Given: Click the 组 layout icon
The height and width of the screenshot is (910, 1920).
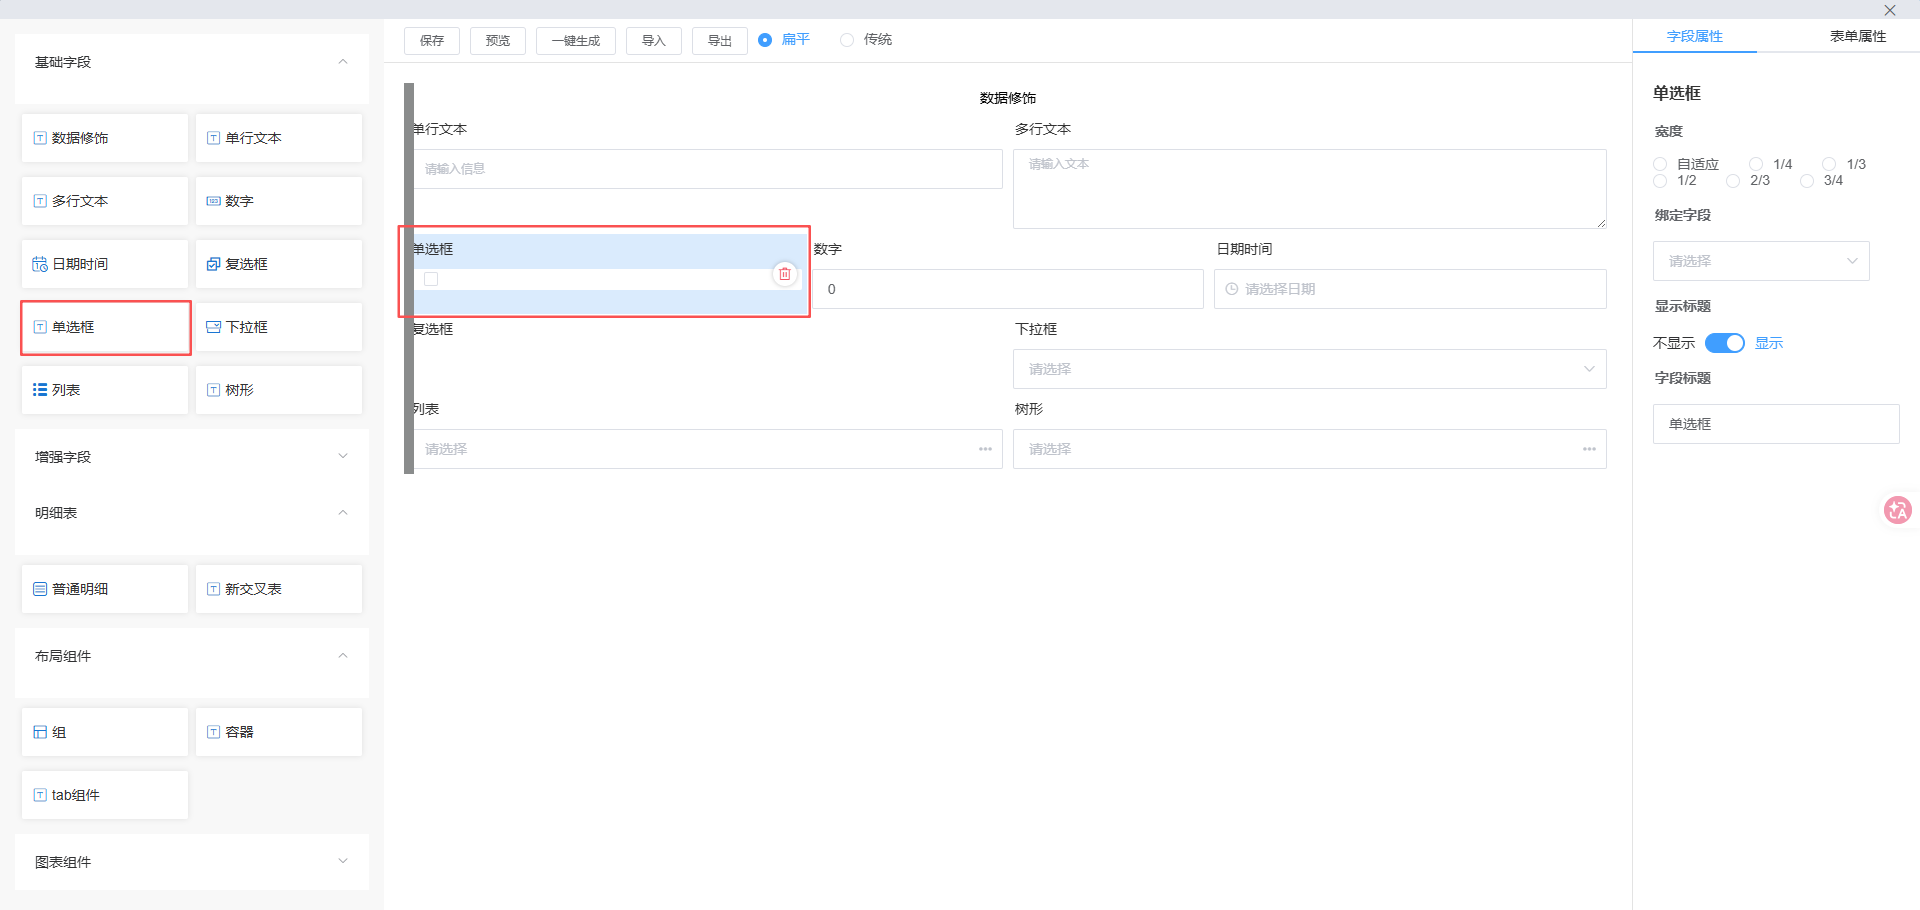Looking at the screenshot, I should (x=40, y=732).
